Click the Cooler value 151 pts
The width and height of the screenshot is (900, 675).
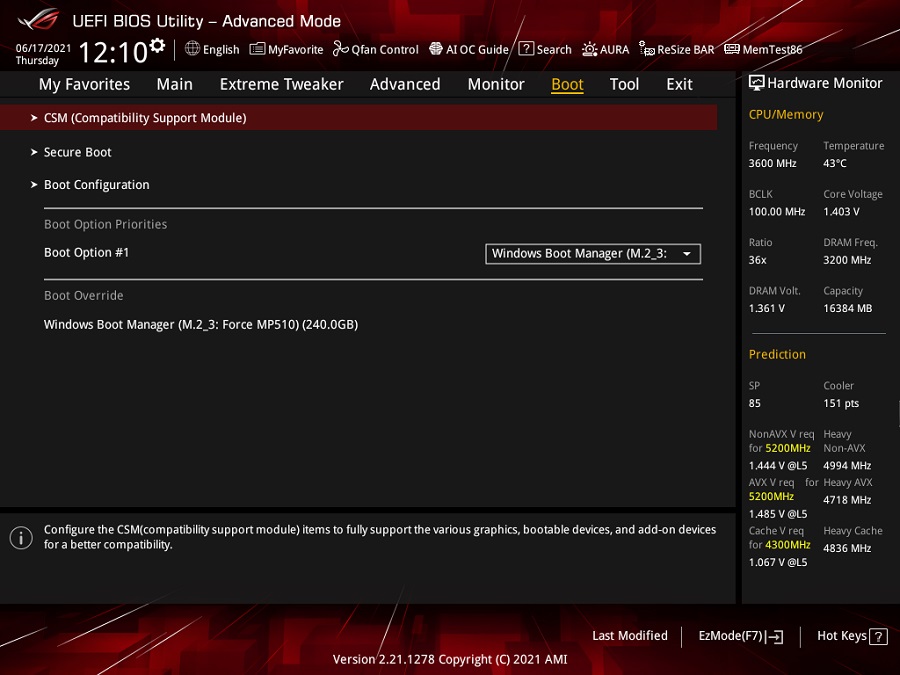pos(841,404)
